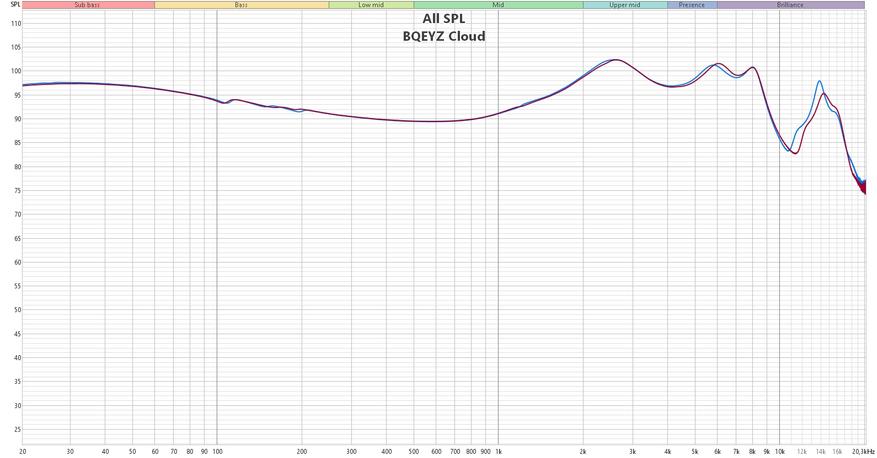The image size is (877, 458).
Task: Click the Sub bass frequency band label
Action: click(x=87, y=5)
